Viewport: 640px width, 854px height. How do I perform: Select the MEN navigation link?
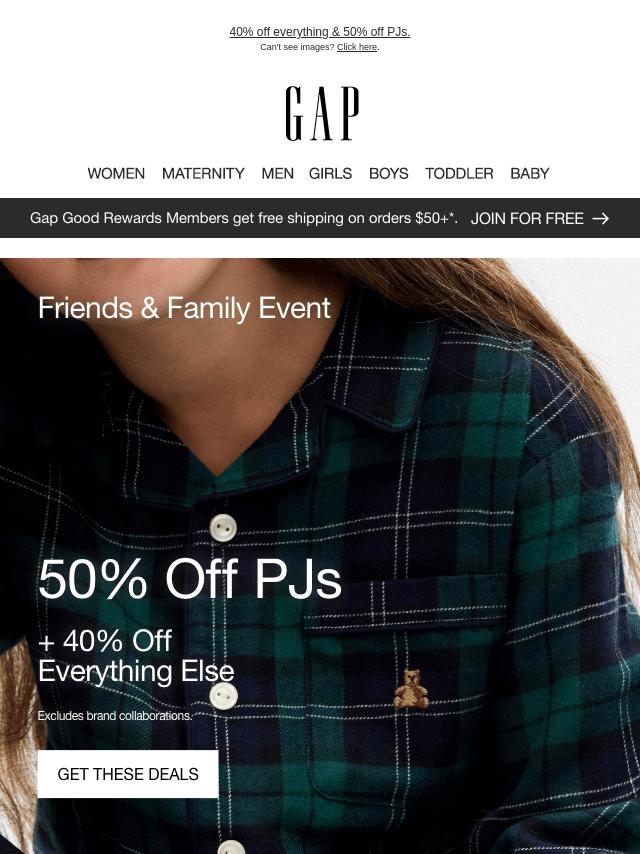[x=277, y=173]
